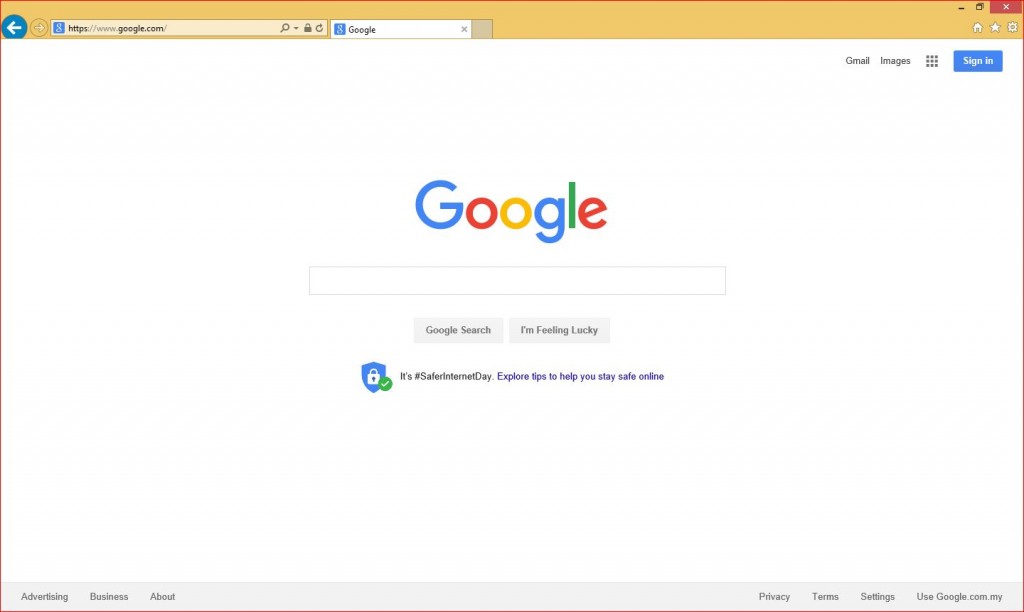Open the About footer link

pyautogui.click(x=163, y=596)
